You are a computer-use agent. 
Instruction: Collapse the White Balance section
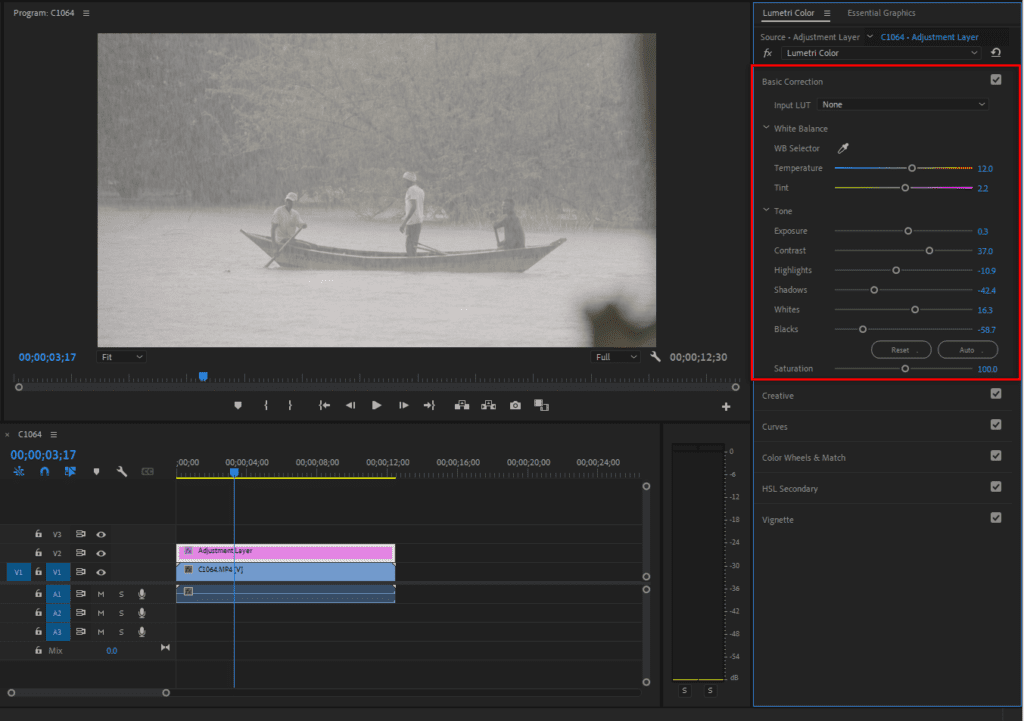tap(765, 128)
